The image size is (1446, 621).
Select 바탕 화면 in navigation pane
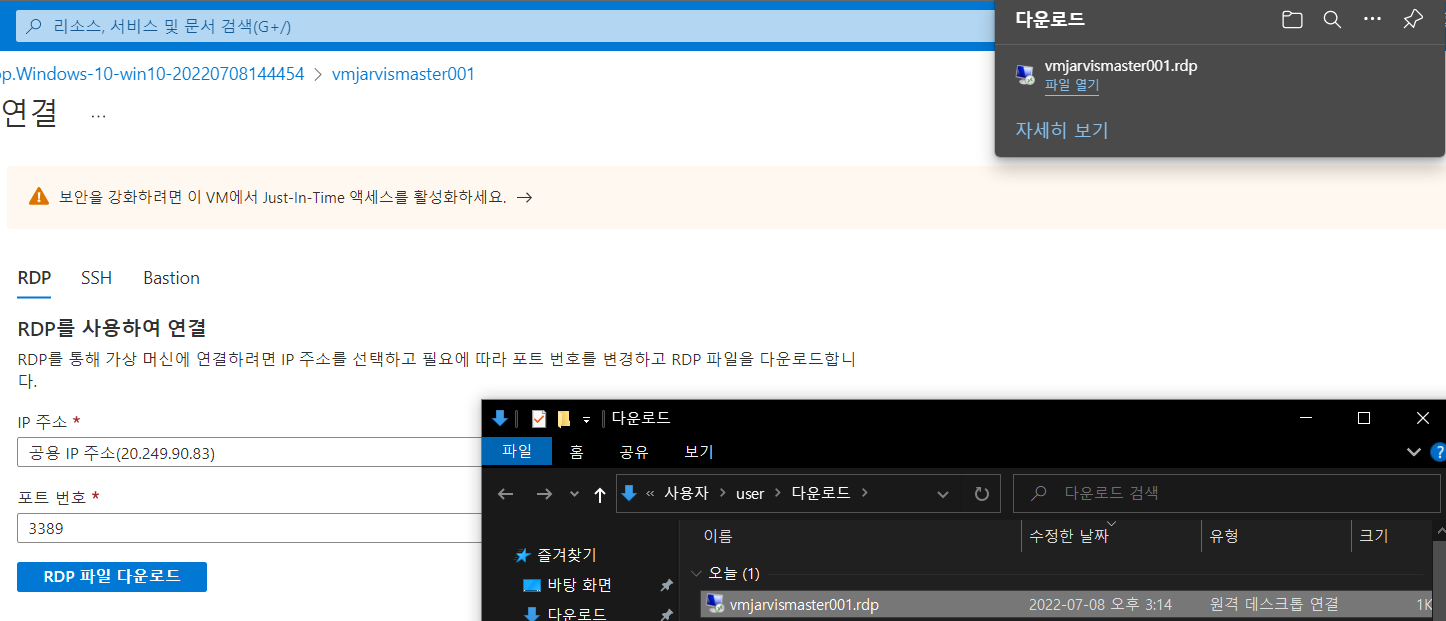[x=579, y=585]
